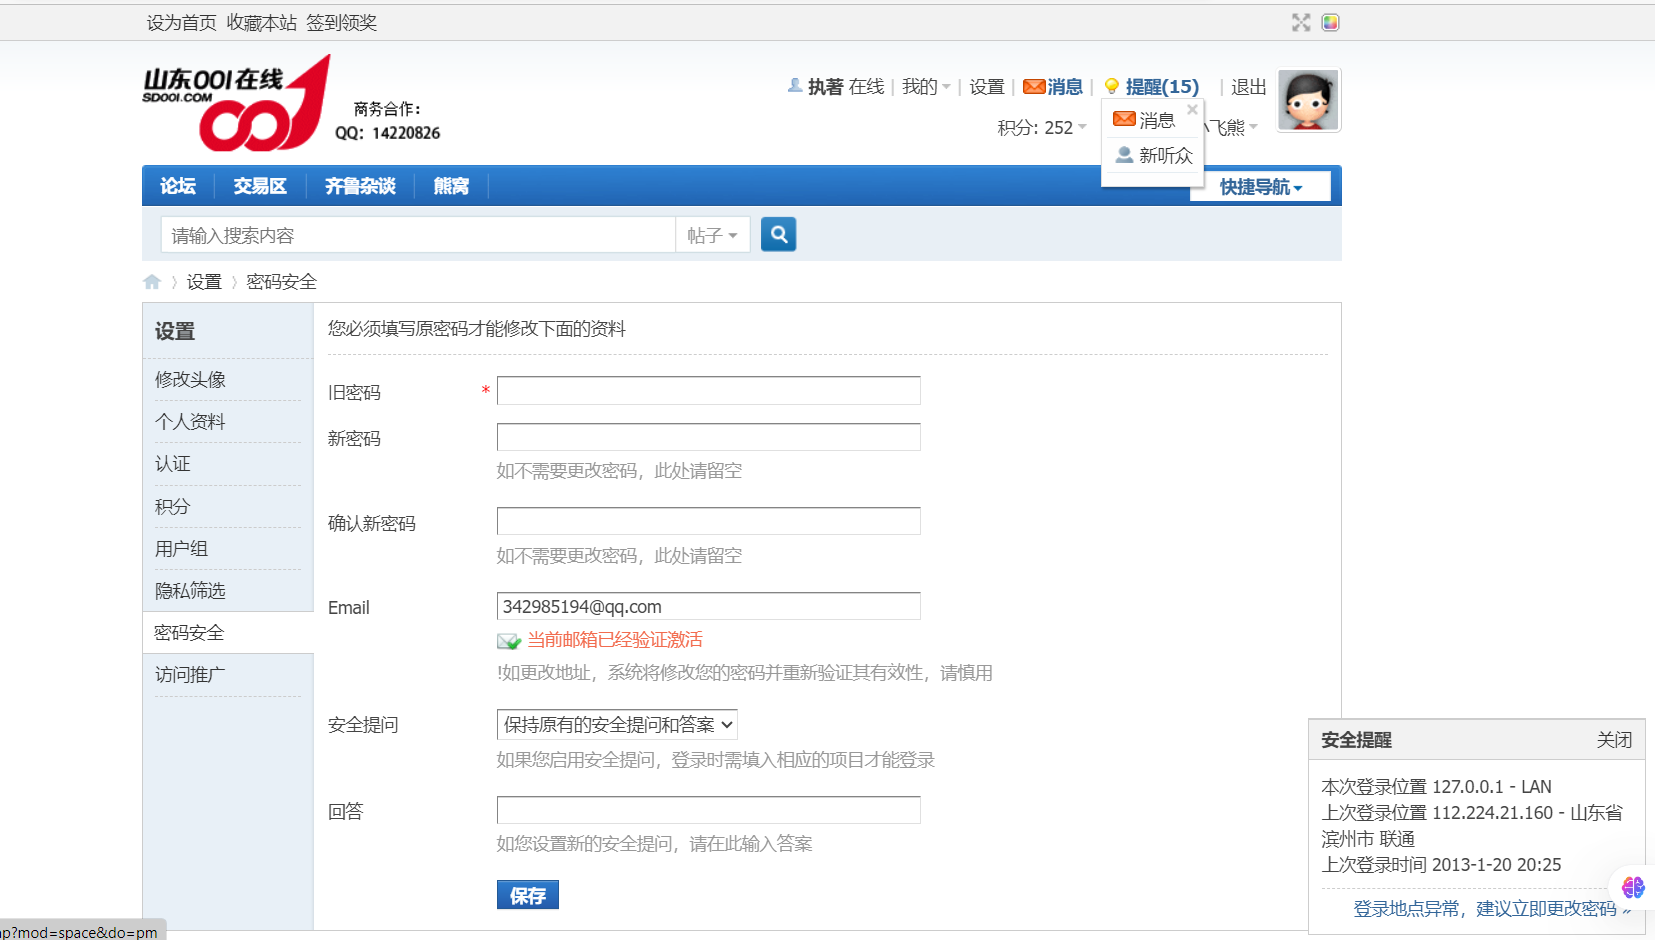Viewport: 1655px width, 940px height.
Task: Click the user avatar picture
Action: 1308,100
